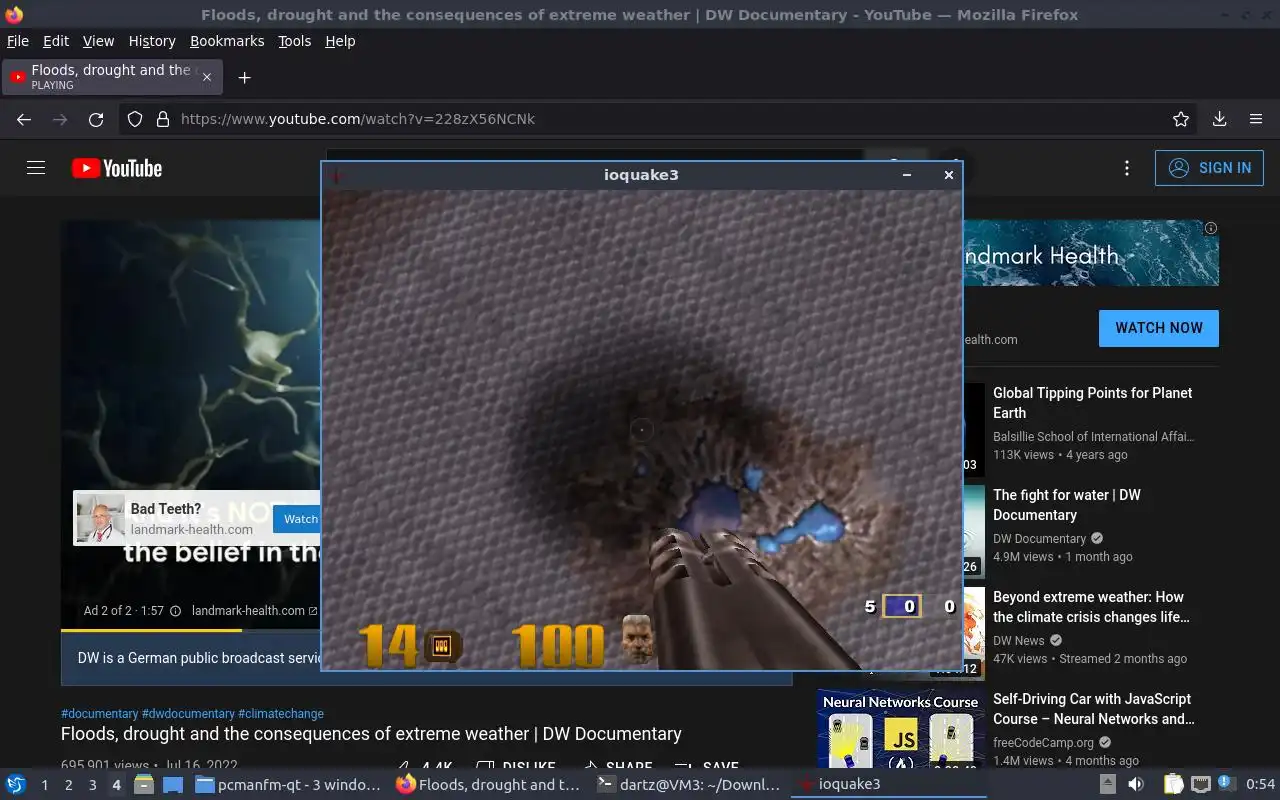Screen dimensions: 1280x800
Task: Click DW Documentary channel name under fight for water
Action: pyautogui.click(x=1039, y=538)
